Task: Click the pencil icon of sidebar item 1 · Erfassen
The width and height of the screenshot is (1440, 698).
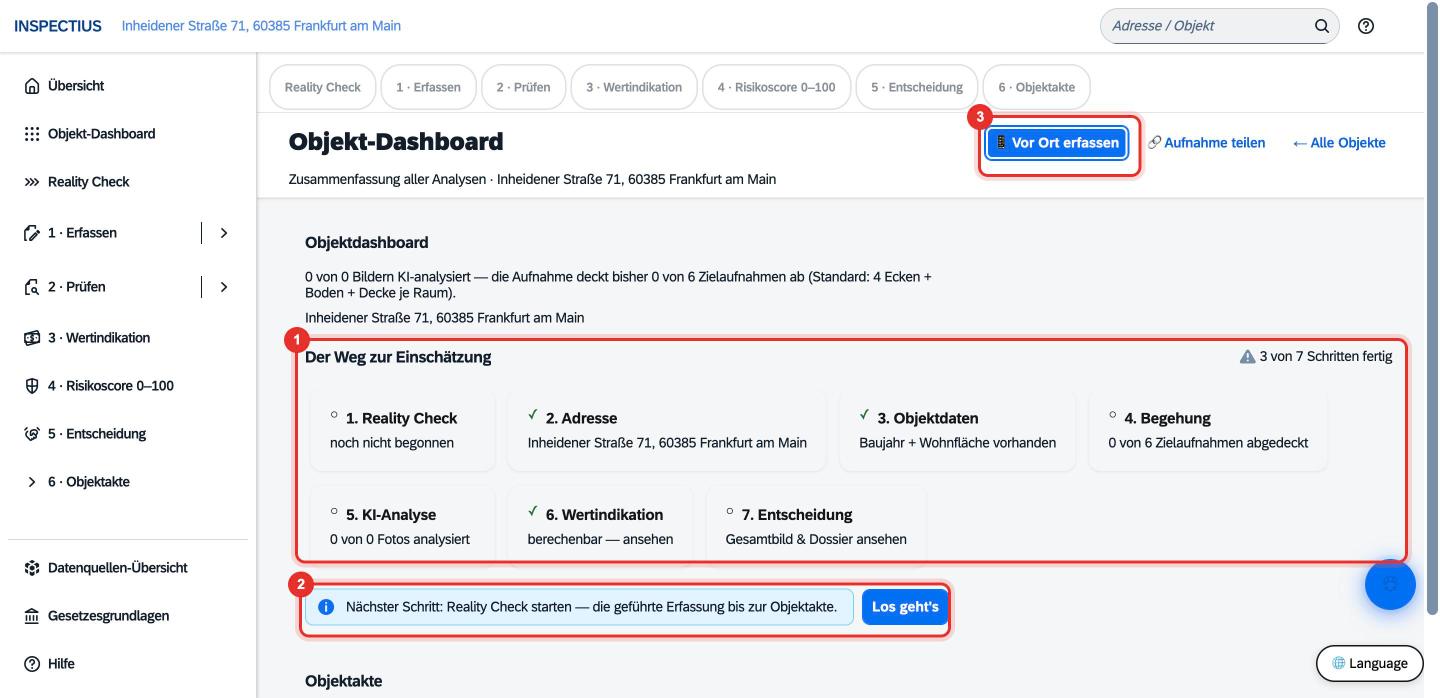Action: tap(31, 233)
